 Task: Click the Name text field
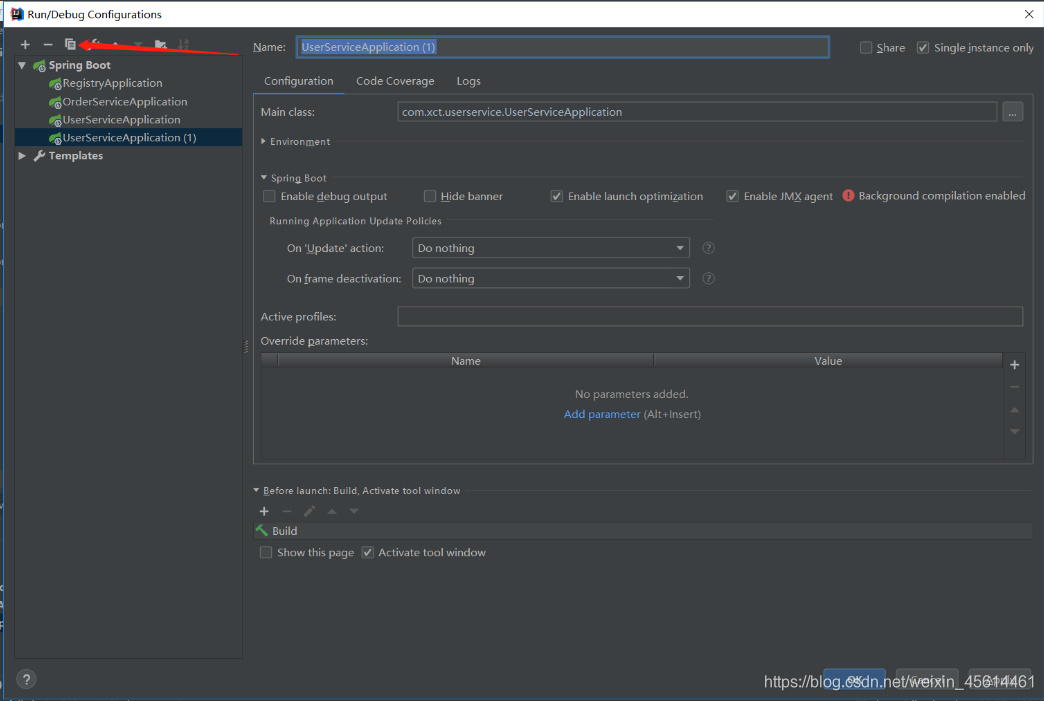[563, 47]
